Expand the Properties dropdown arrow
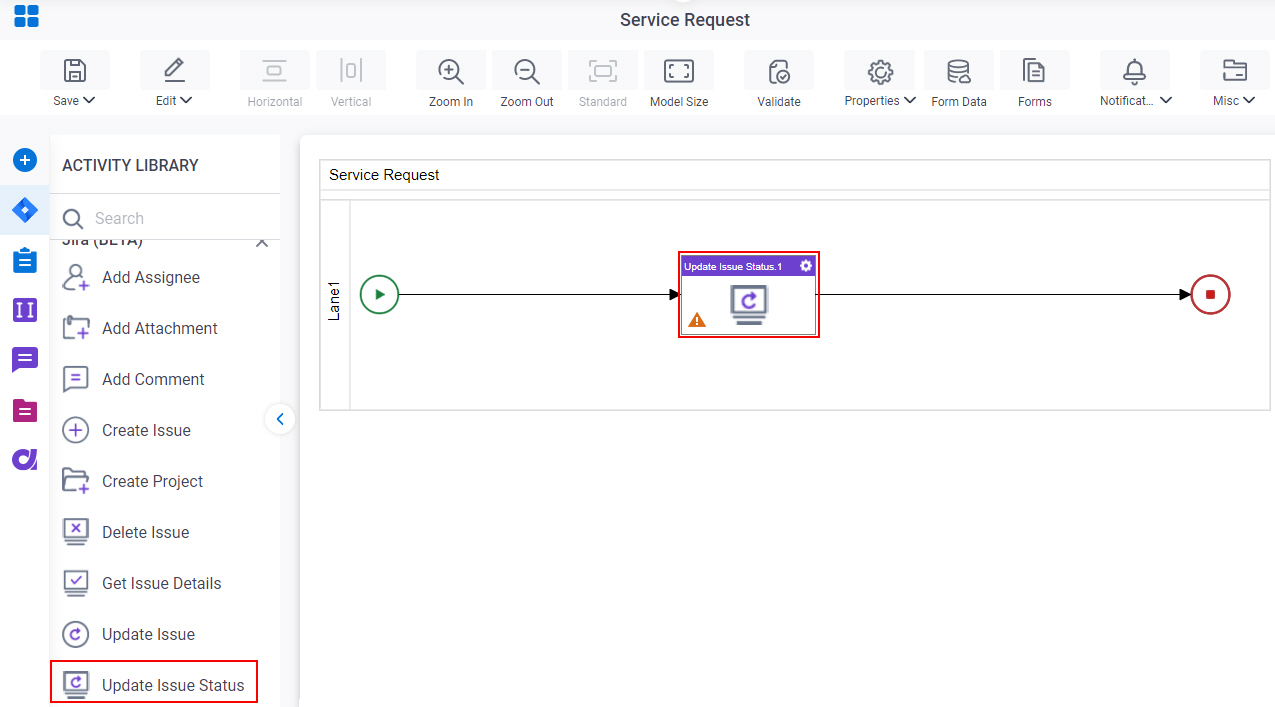1275x707 pixels. click(x=910, y=100)
